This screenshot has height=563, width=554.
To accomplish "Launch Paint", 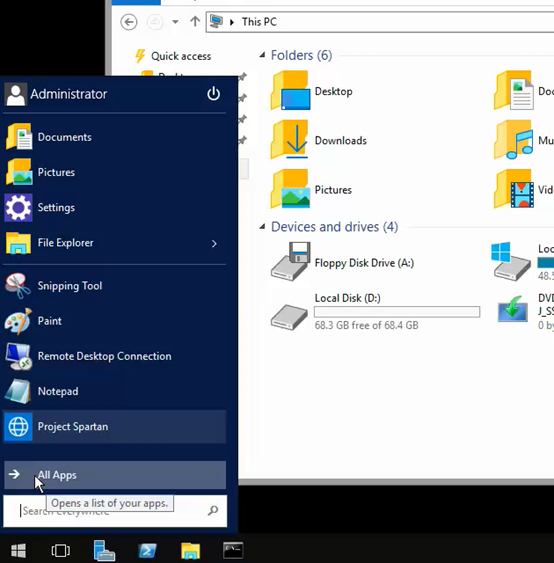I will [115, 321].
